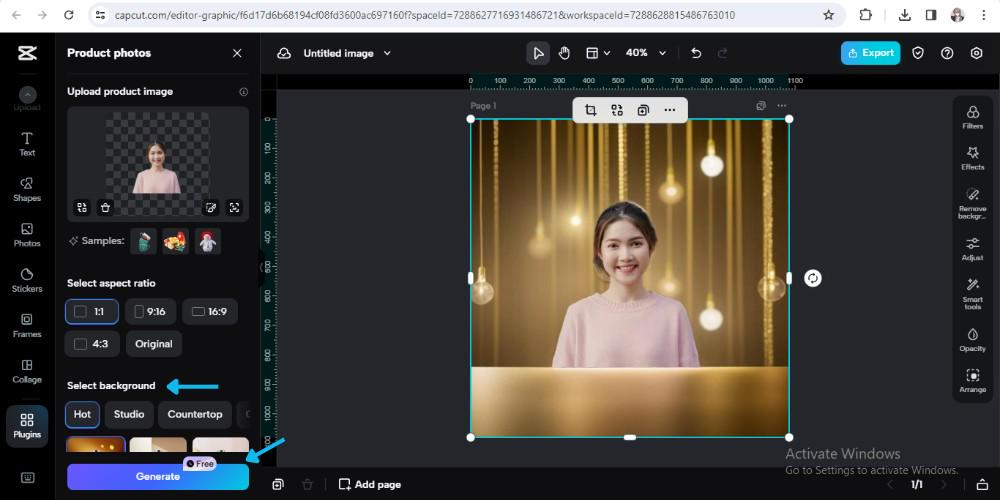Select 4:3 aspect ratio
Image resolution: width=1000 pixels, height=500 pixels.
pos(92,344)
